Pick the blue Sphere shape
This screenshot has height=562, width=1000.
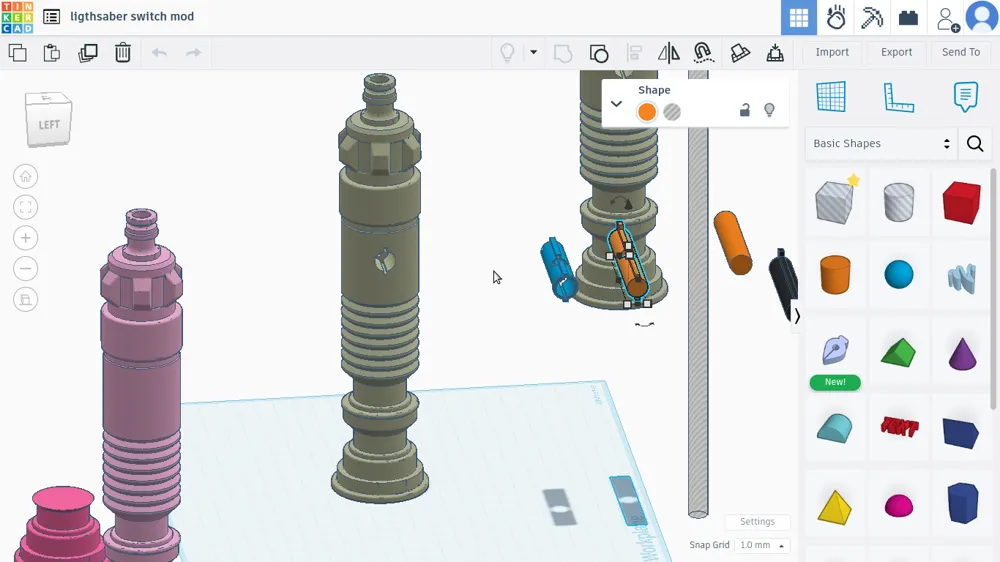click(x=899, y=274)
